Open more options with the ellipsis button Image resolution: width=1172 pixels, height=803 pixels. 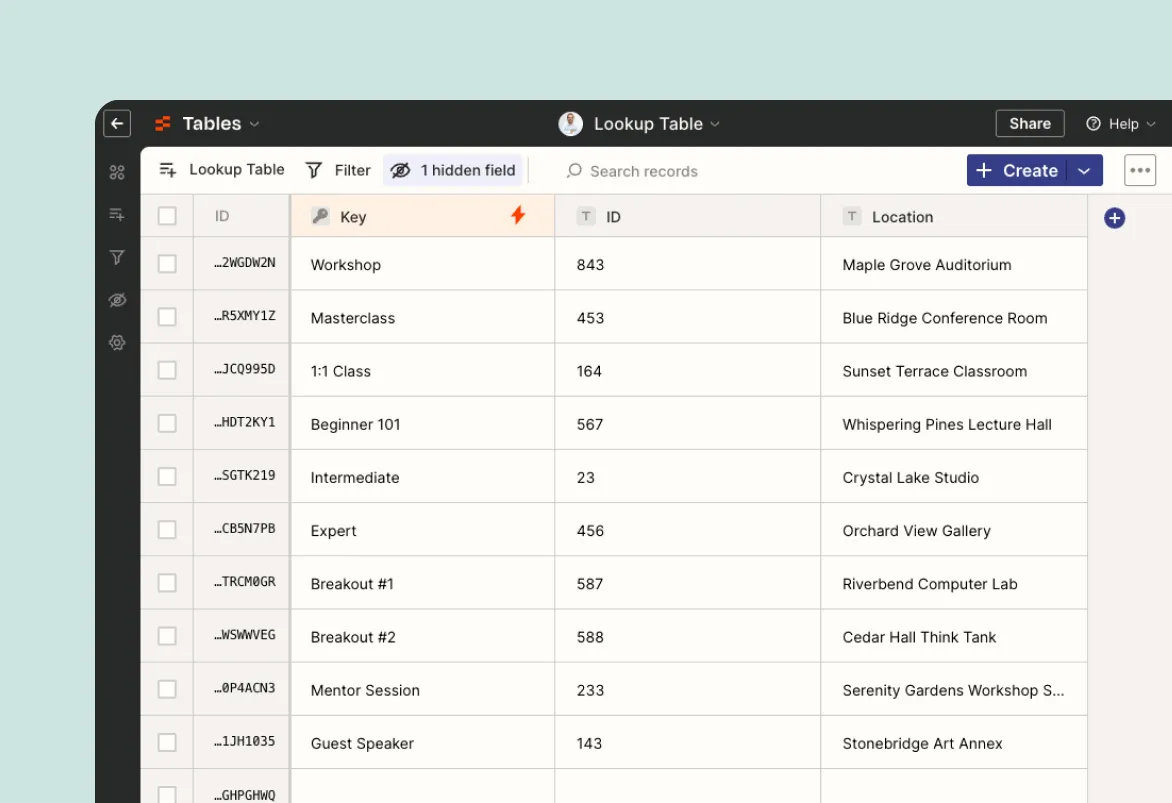(1140, 170)
